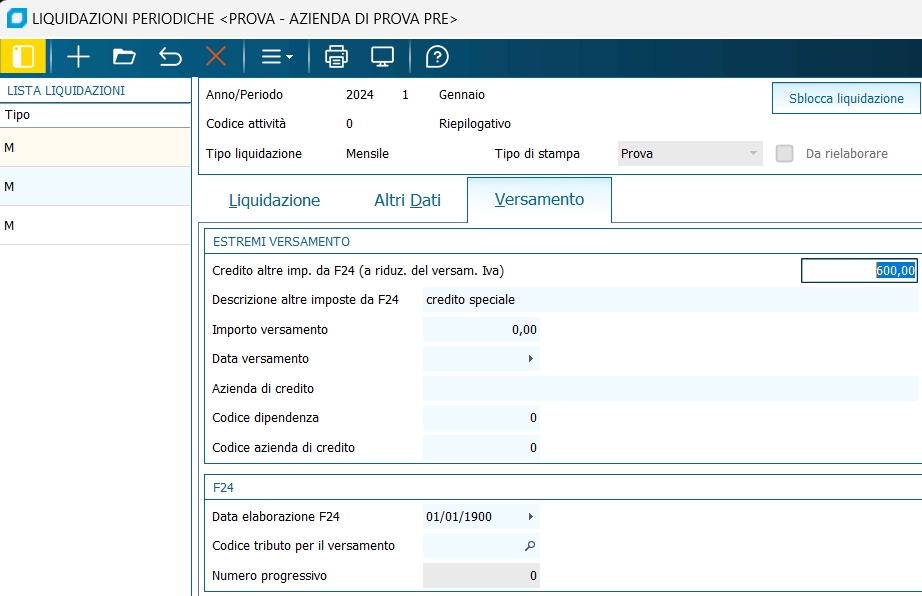Open the Data versamento date picker arrow
The width and height of the screenshot is (922, 596).
point(530,358)
